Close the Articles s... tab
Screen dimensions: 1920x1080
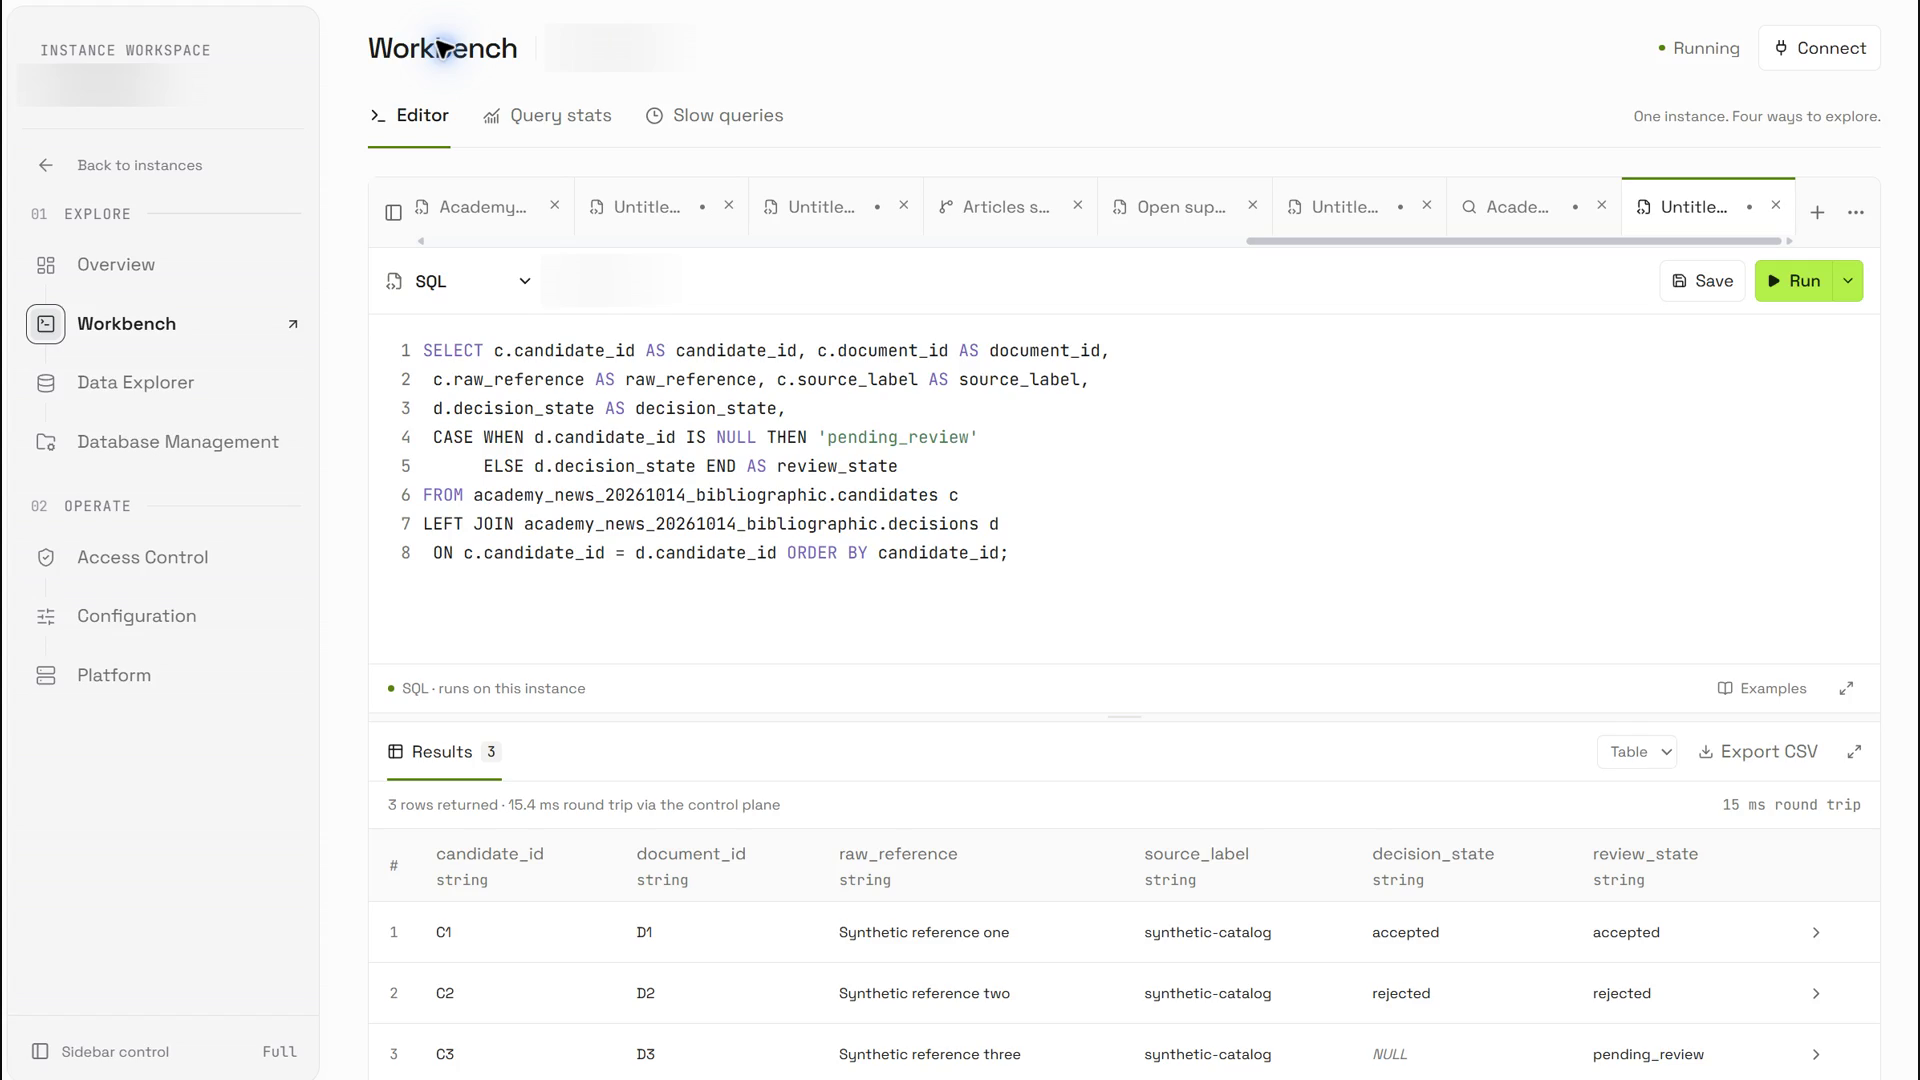click(1078, 205)
